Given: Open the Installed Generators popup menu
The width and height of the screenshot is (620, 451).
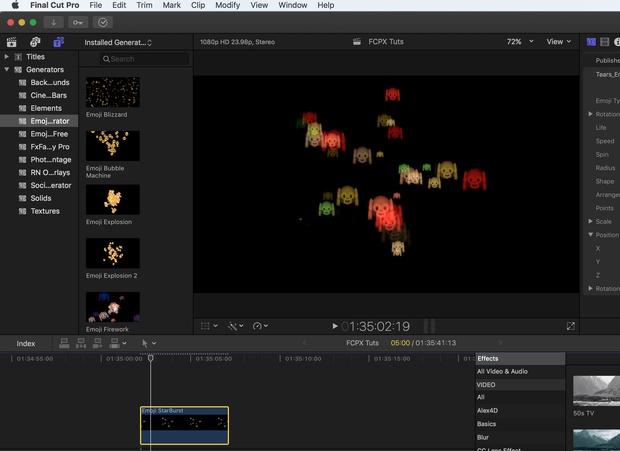Looking at the screenshot, I should [x=118, y=42].
